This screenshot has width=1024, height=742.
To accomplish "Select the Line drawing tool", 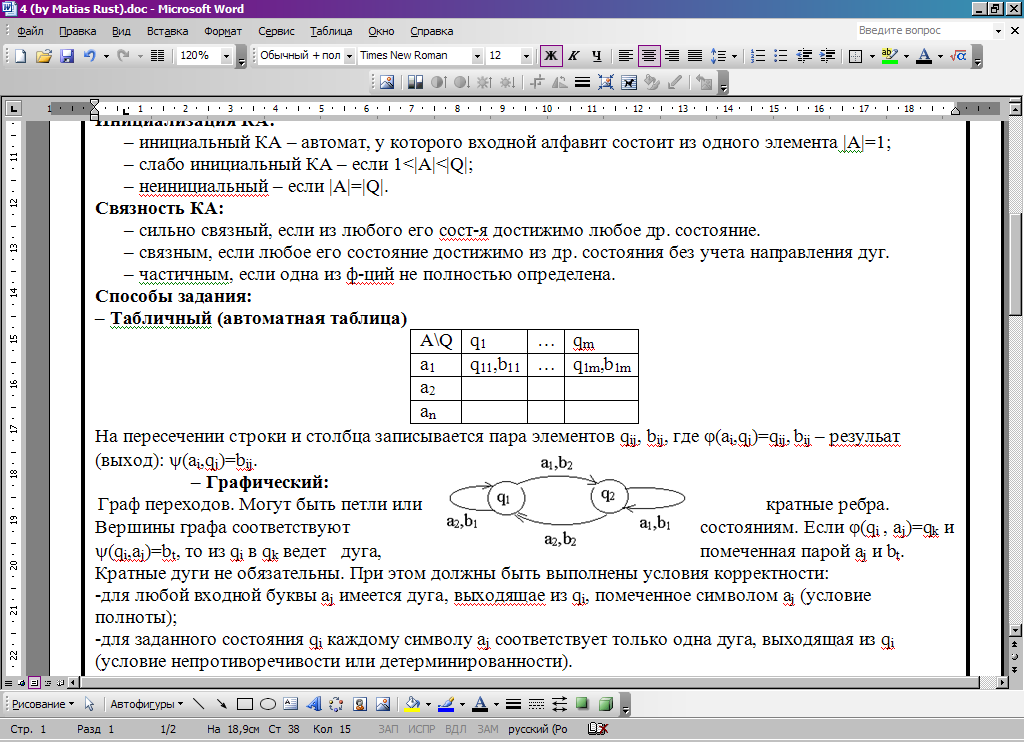I will tap(199, 704).
